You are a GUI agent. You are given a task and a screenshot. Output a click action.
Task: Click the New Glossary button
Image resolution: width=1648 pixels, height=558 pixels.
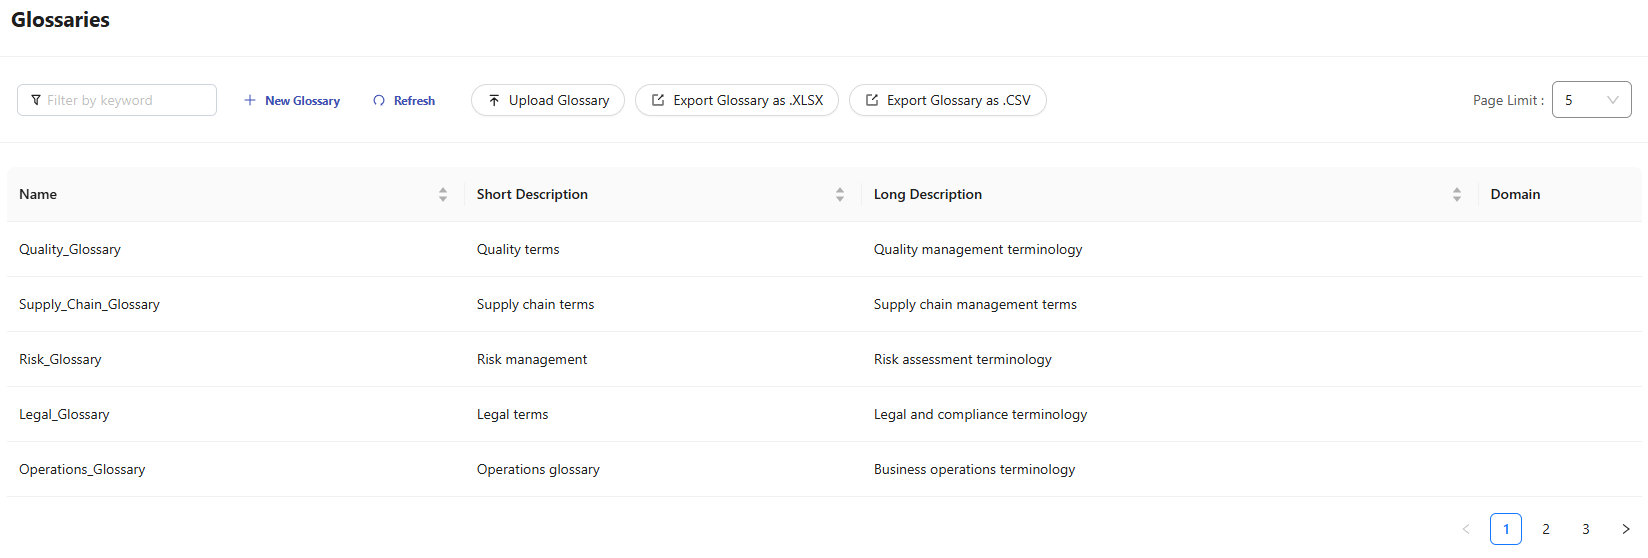(292, 101)
